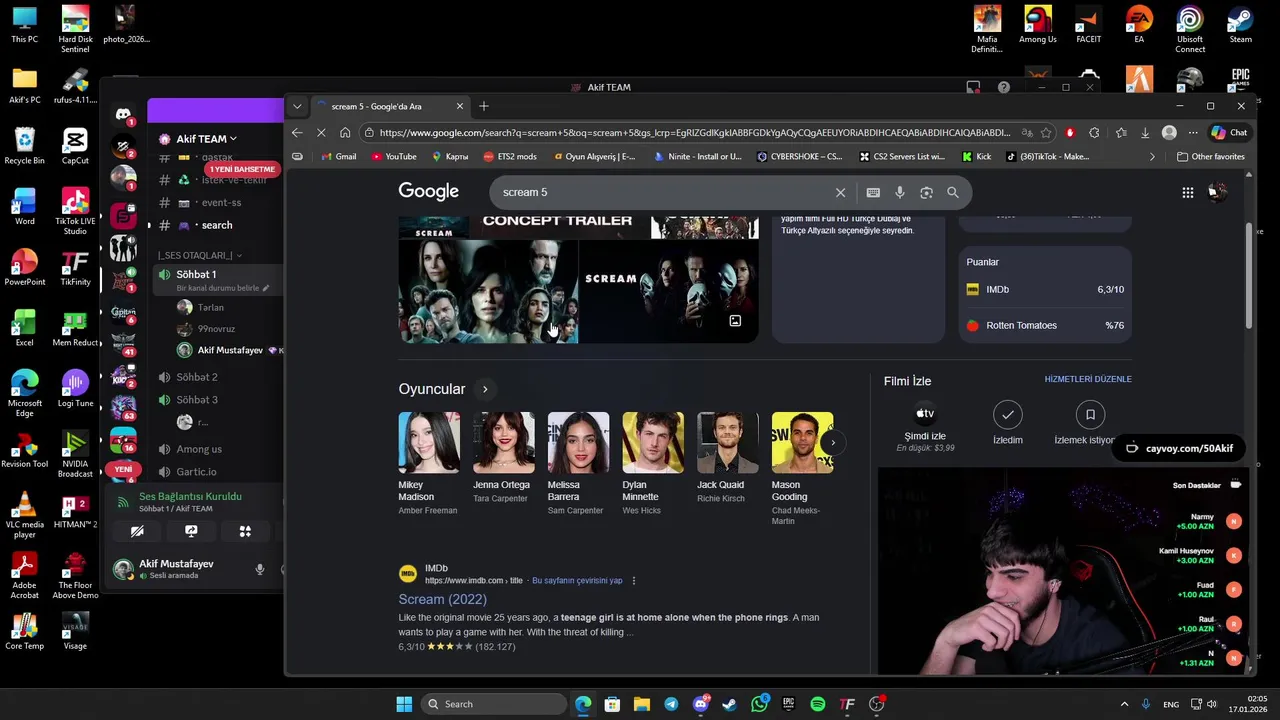Show hidden tray icons chevron

tap(1124, 704)
